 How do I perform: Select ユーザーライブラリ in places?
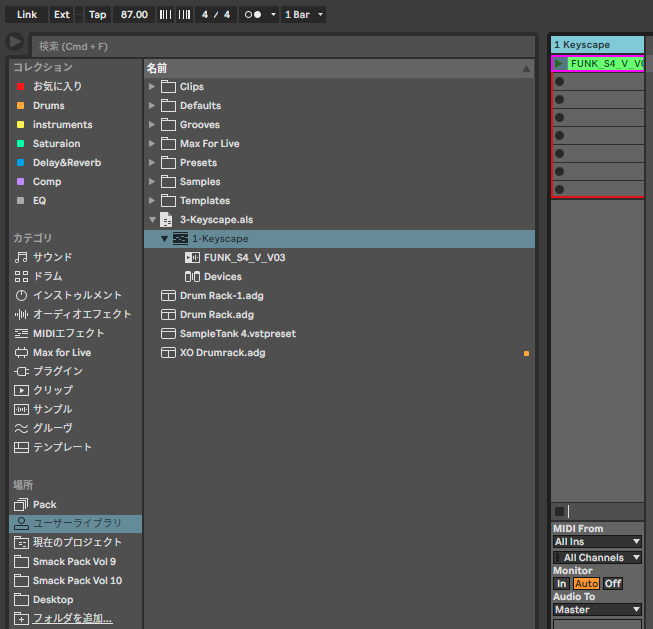pos(77,523)
